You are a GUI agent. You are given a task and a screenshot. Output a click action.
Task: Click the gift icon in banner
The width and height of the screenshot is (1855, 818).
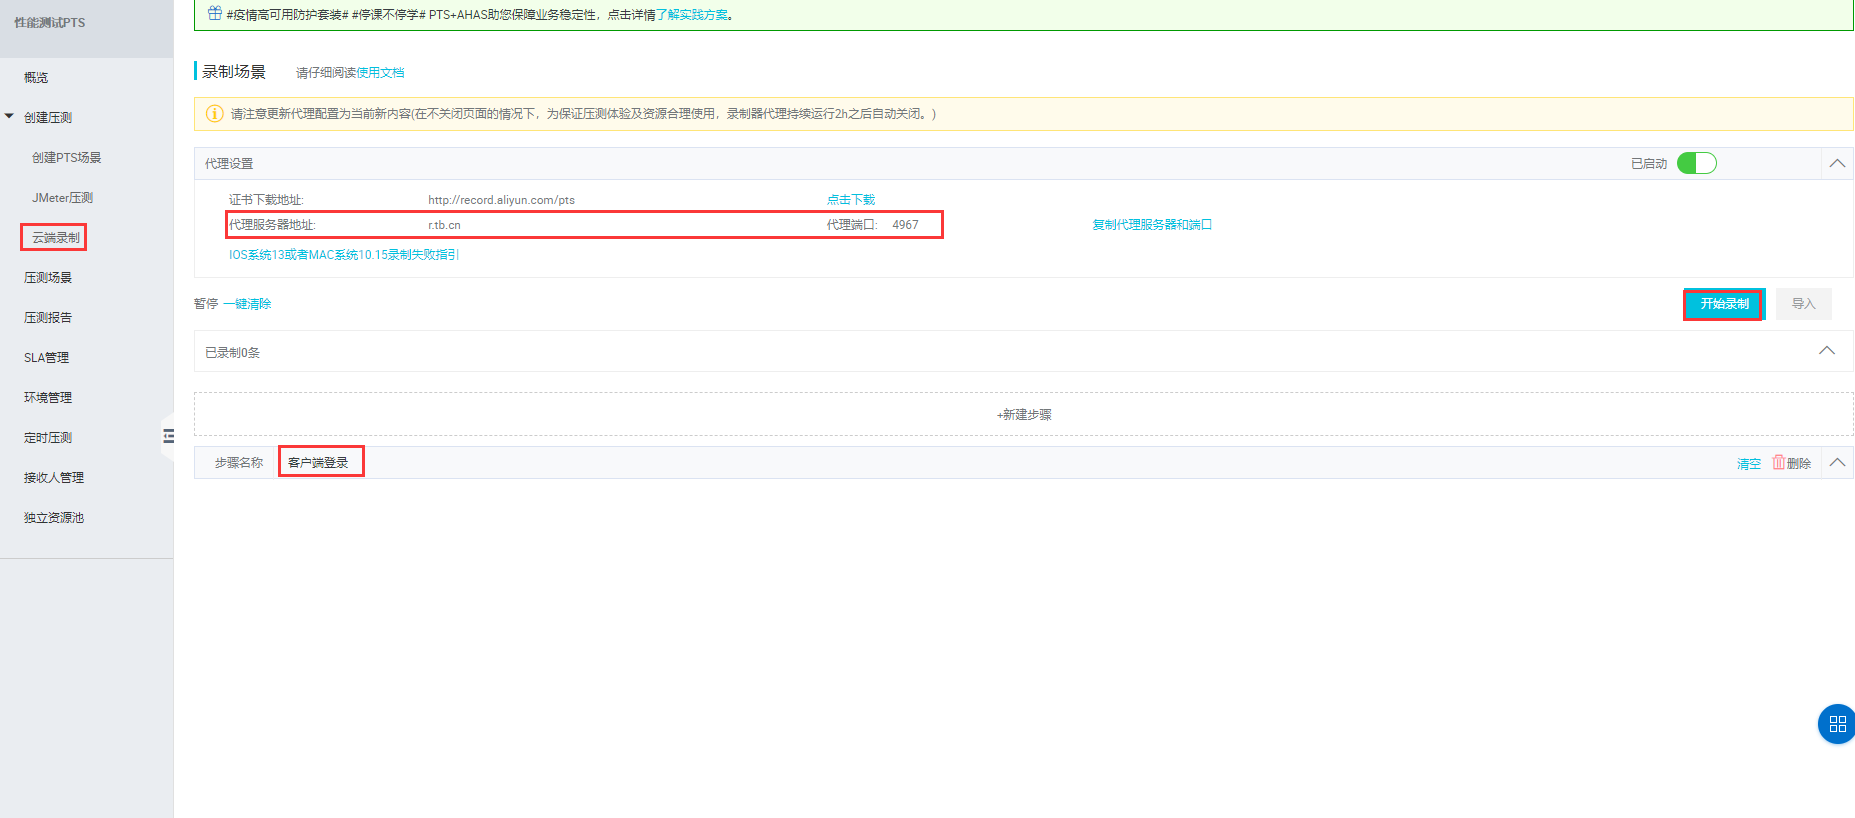214,14
